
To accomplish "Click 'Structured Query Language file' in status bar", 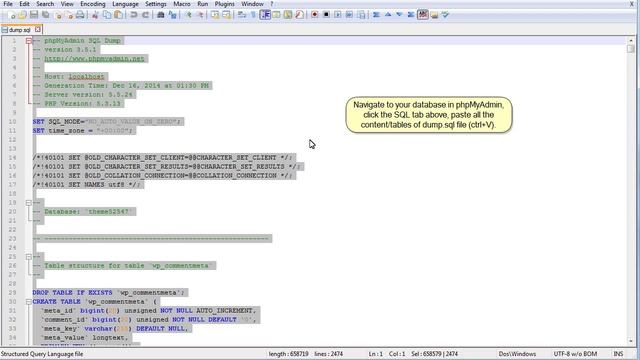I will (x=42, y=354).
